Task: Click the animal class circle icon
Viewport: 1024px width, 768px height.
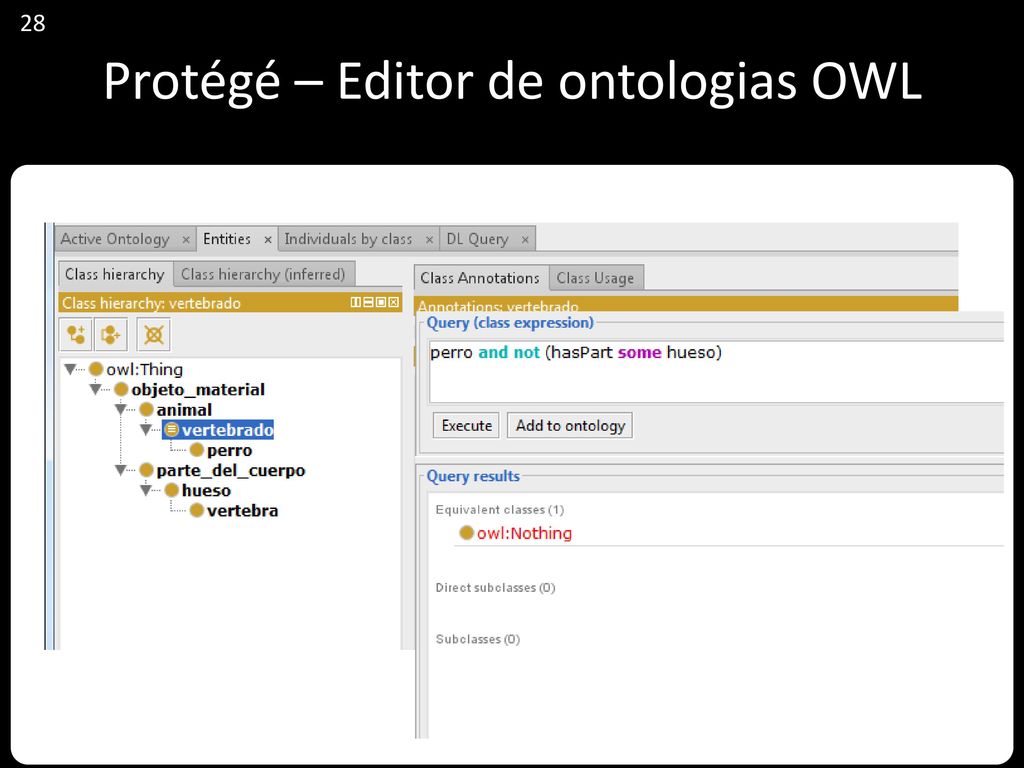Action: pos(146,410)
